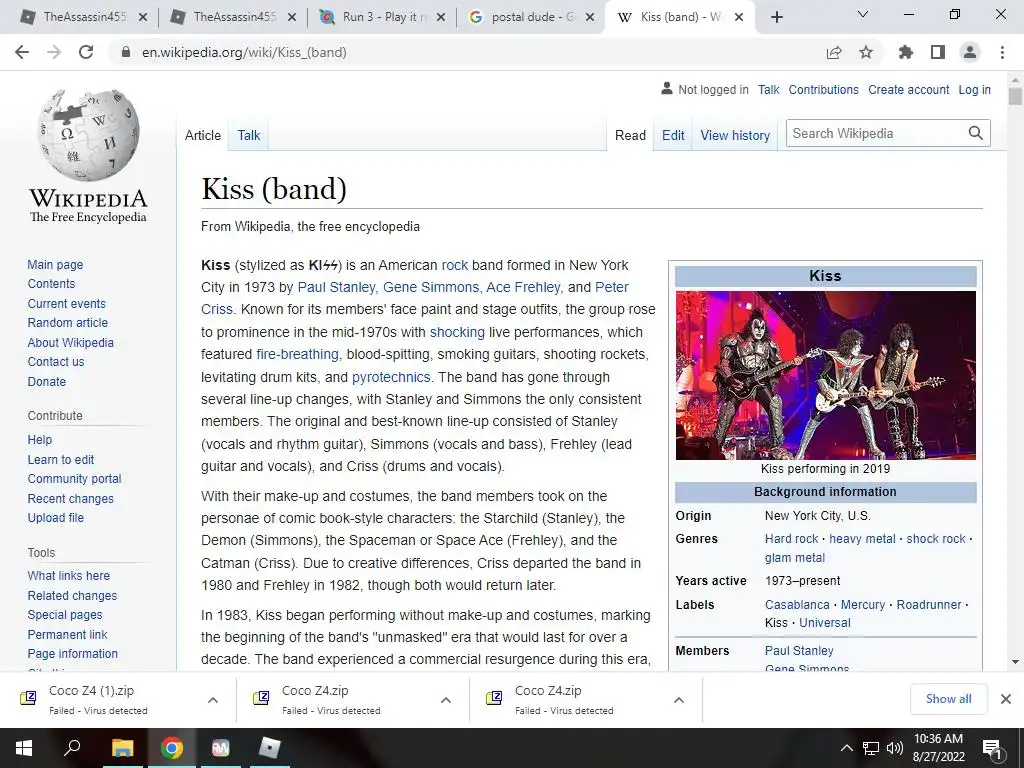
Task: Close the Kiss (band) tab
Action: point(739,17)
